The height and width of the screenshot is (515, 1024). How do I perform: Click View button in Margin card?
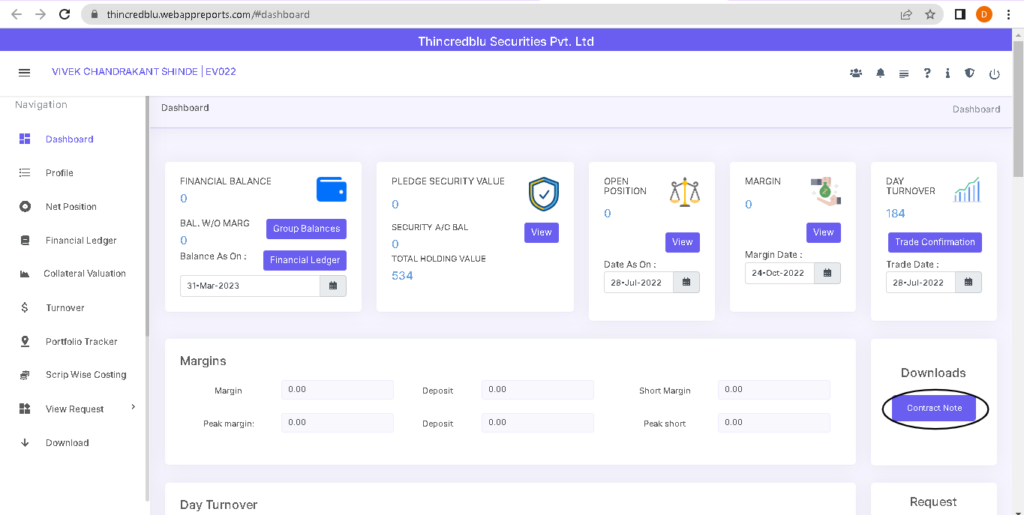coord(824,232)
